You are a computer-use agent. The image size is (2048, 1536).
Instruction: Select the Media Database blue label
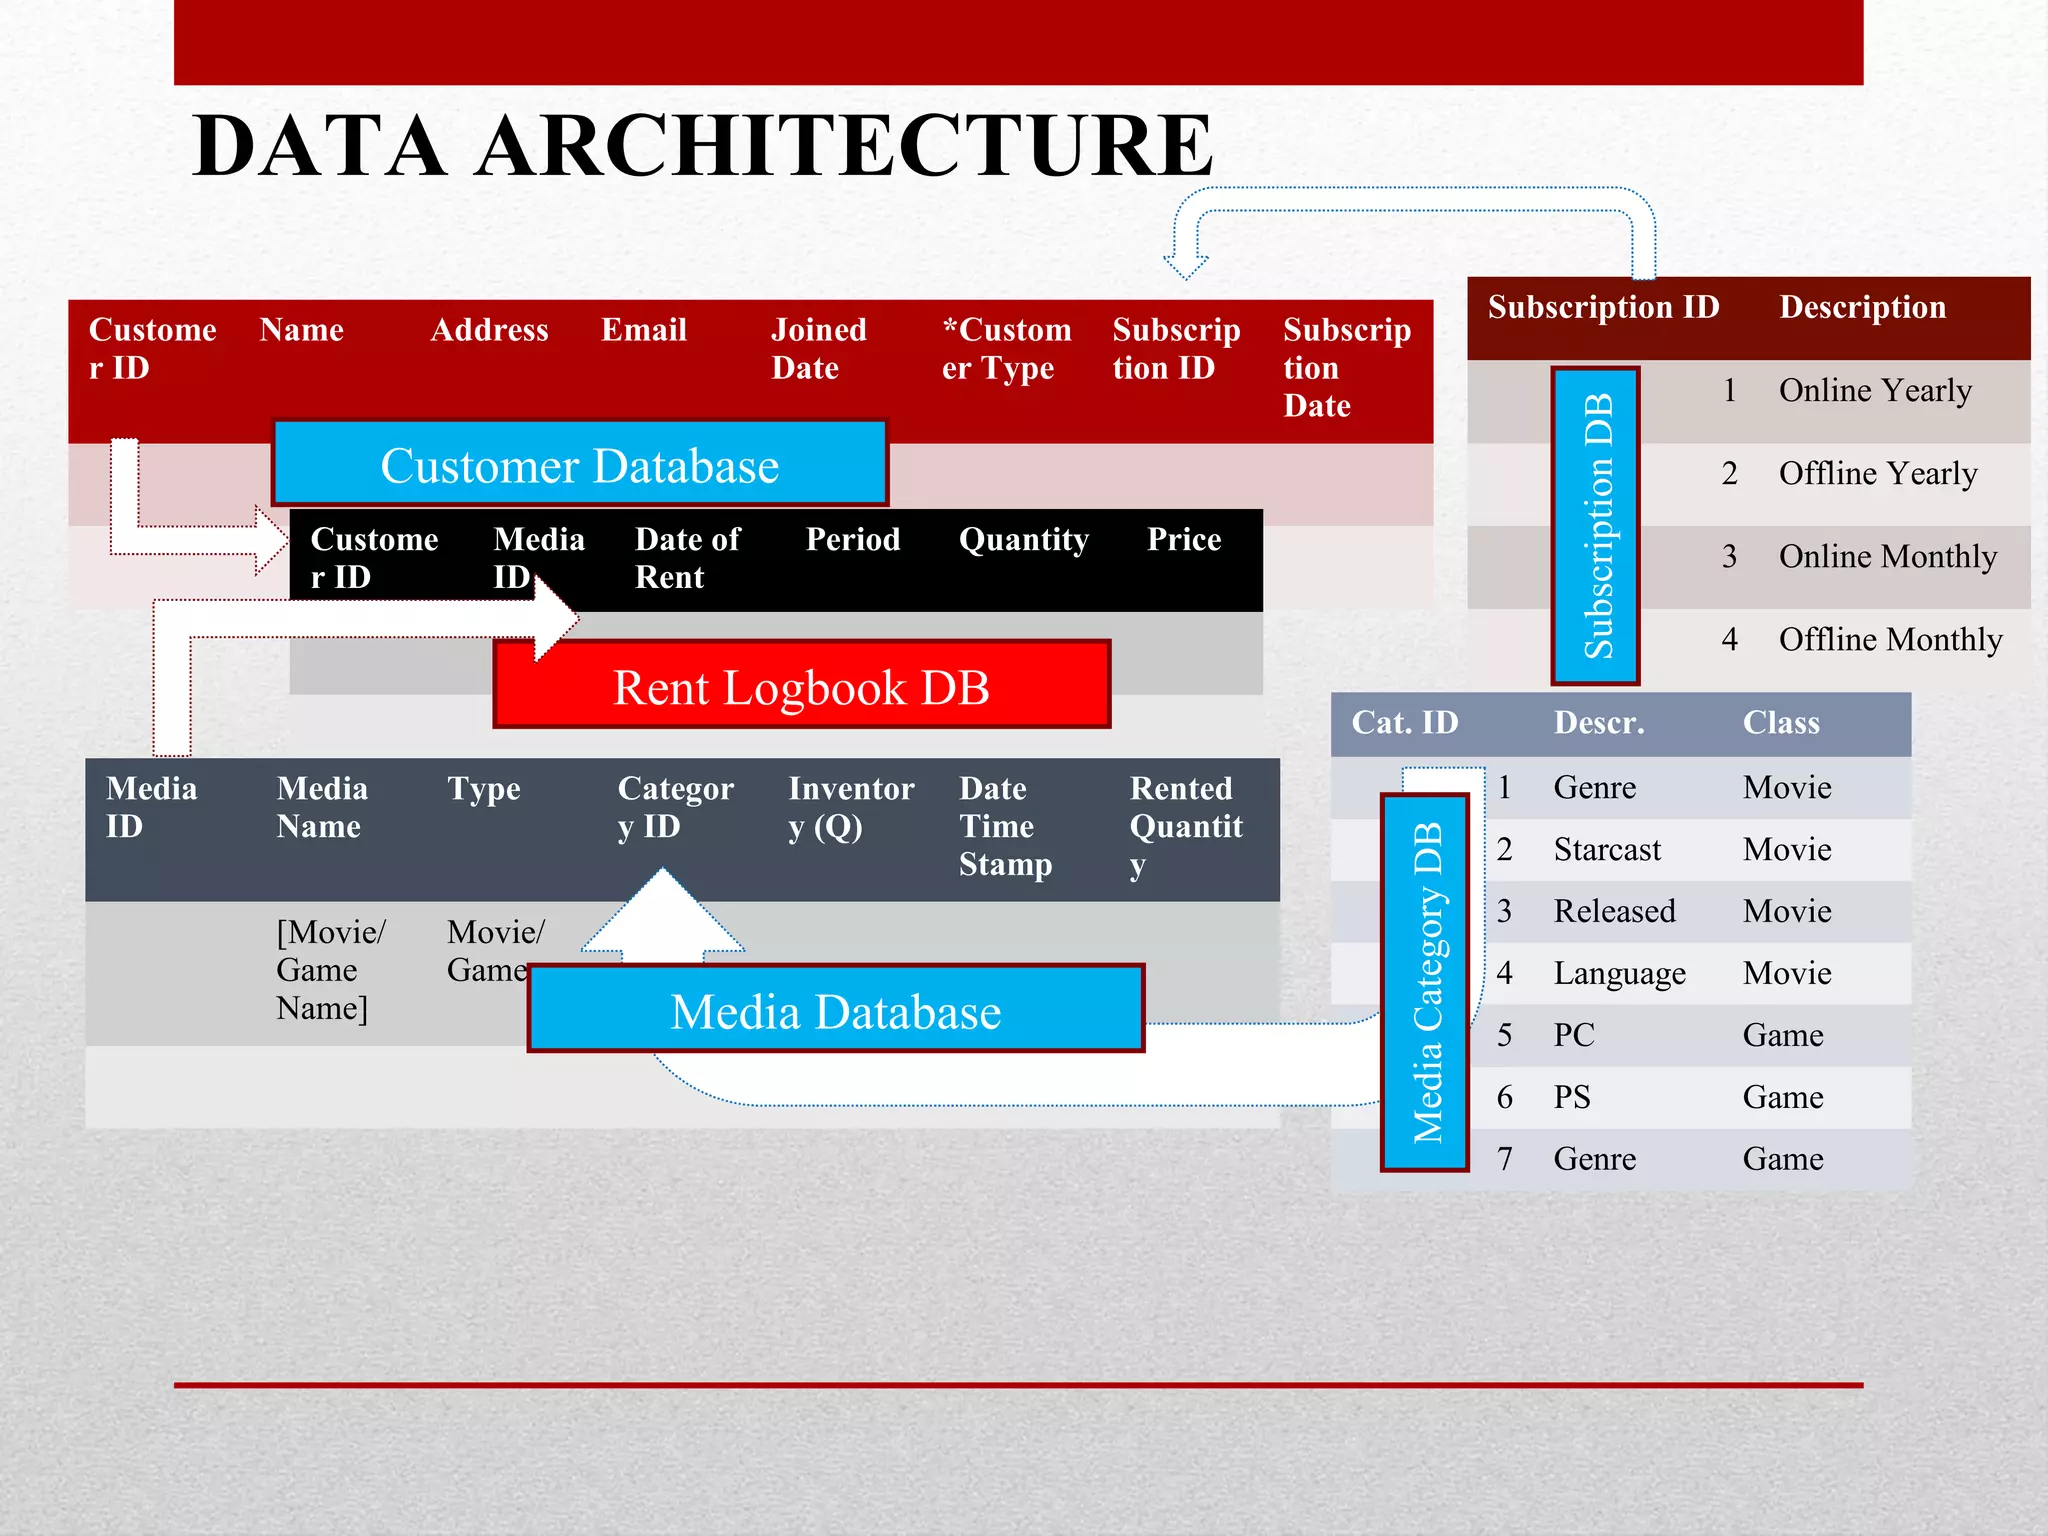click(x=836, y=1010)
